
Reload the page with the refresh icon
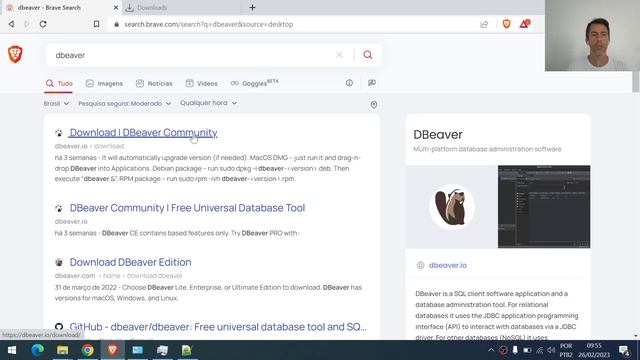tap(43, 24)
